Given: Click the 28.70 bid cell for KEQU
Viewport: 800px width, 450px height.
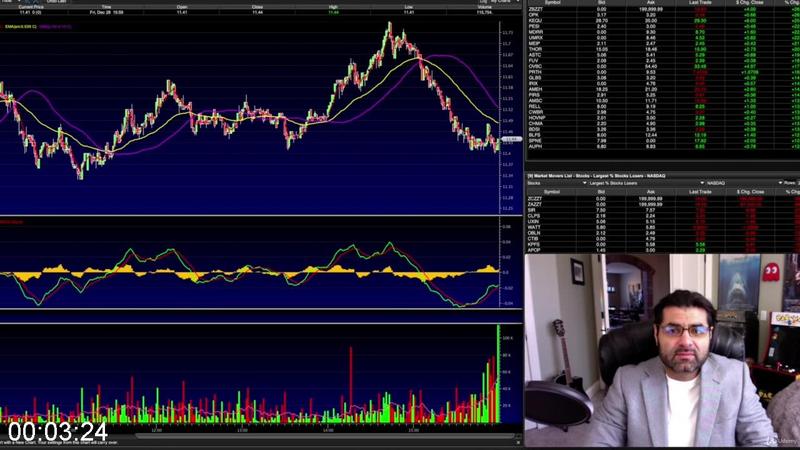Looking at the screenshot, I should click(602, 20).
